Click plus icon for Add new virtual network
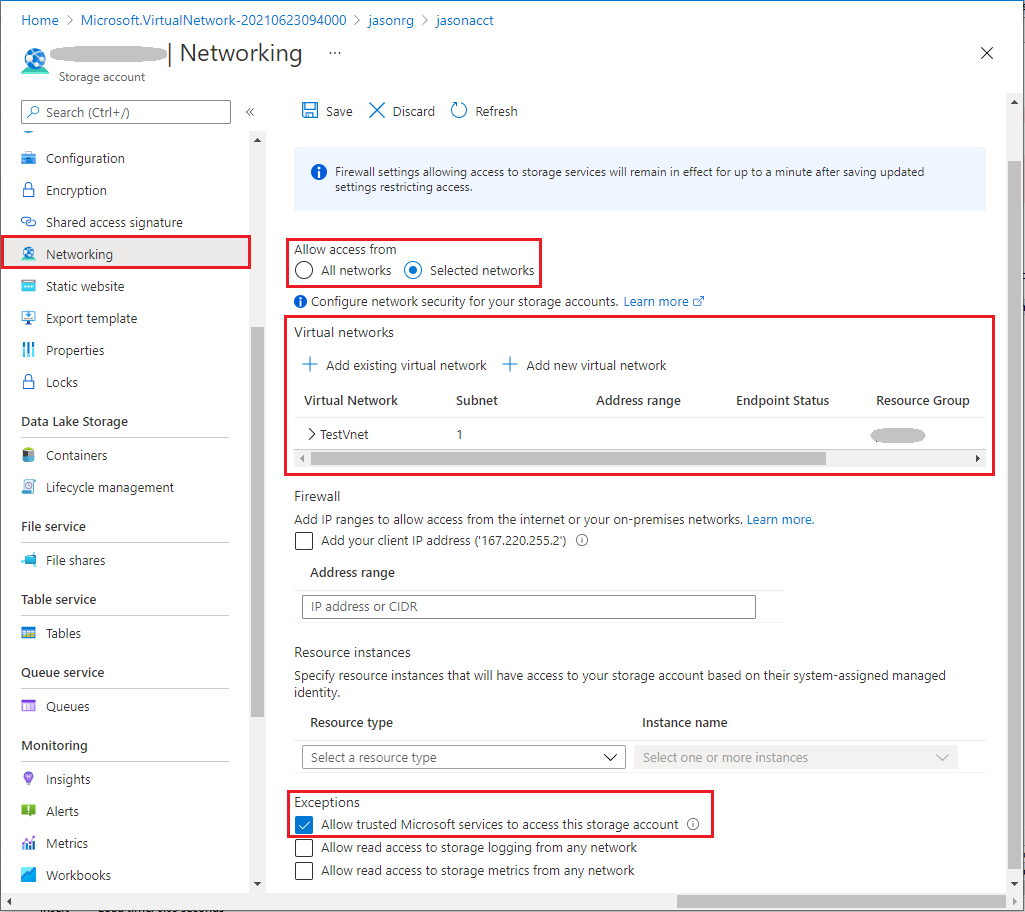 tap(510, 365)
